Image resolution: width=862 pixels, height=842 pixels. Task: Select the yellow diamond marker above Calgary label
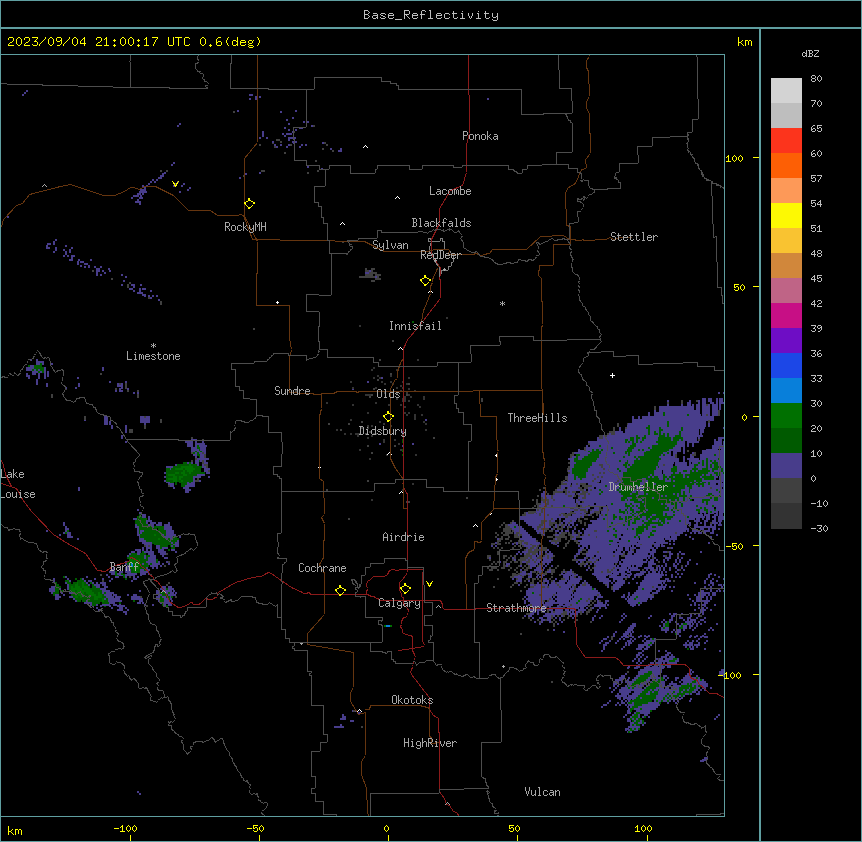405,589
